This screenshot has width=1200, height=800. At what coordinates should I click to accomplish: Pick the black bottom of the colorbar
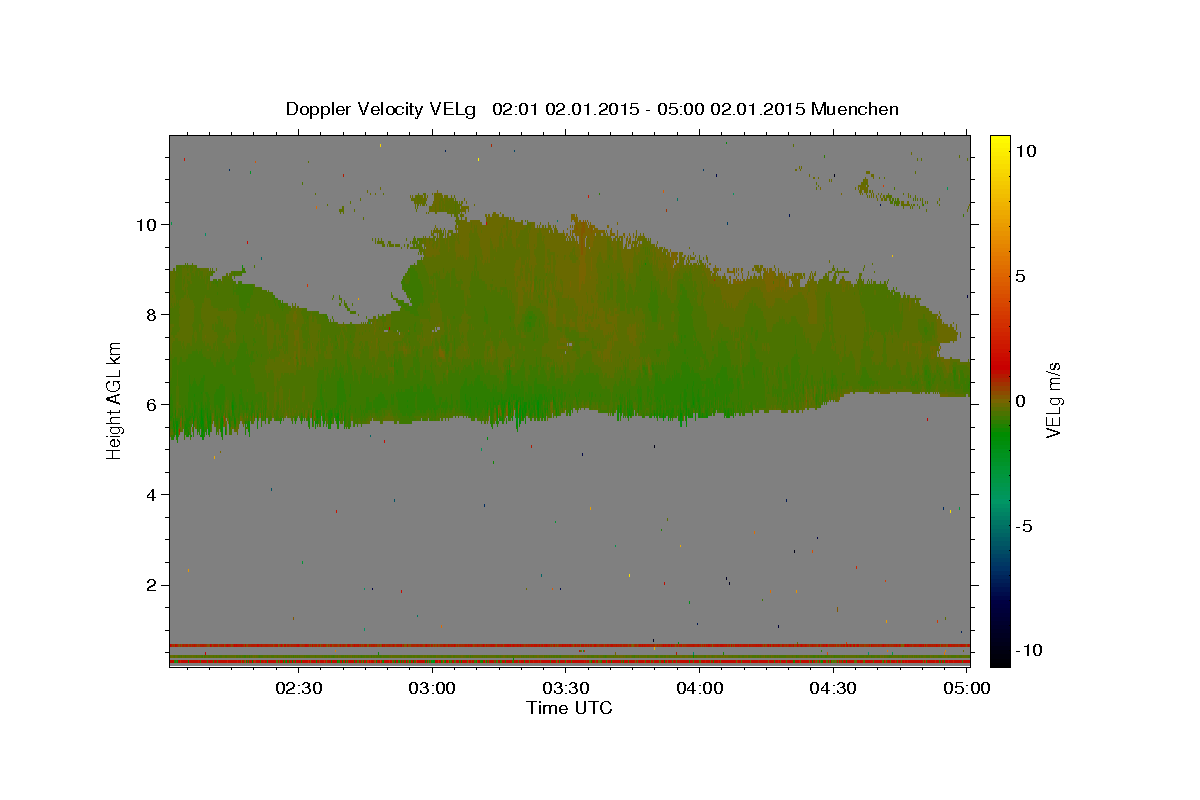(x=1000, y=656)
